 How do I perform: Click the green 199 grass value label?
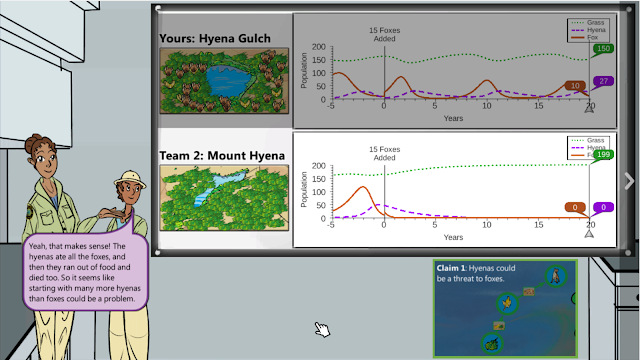[x=603, y=154]
